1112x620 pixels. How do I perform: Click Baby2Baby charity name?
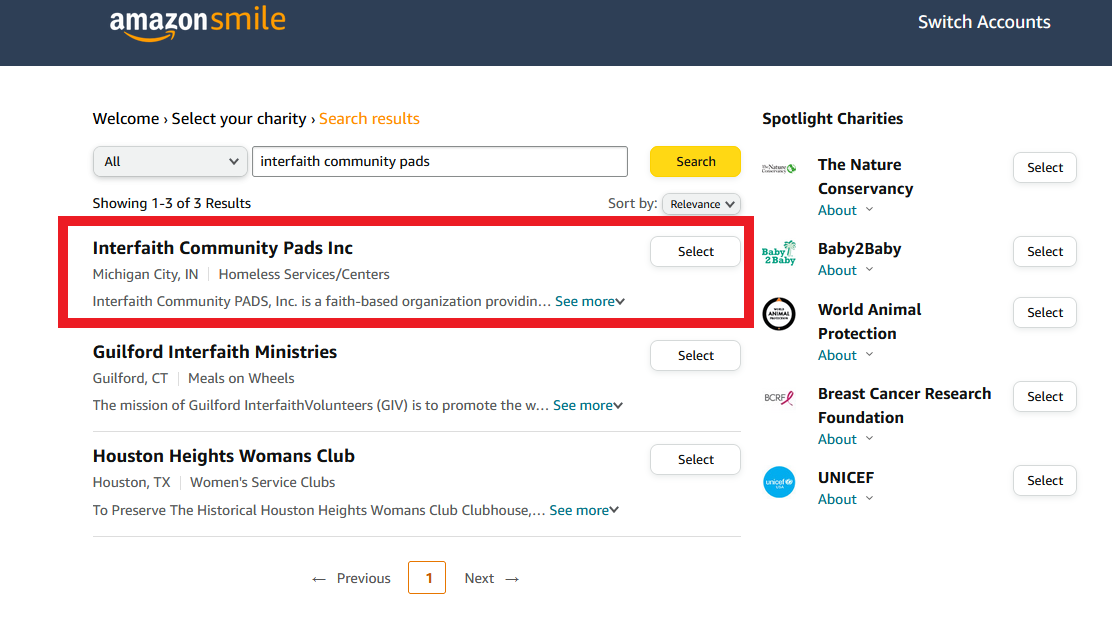860,250
